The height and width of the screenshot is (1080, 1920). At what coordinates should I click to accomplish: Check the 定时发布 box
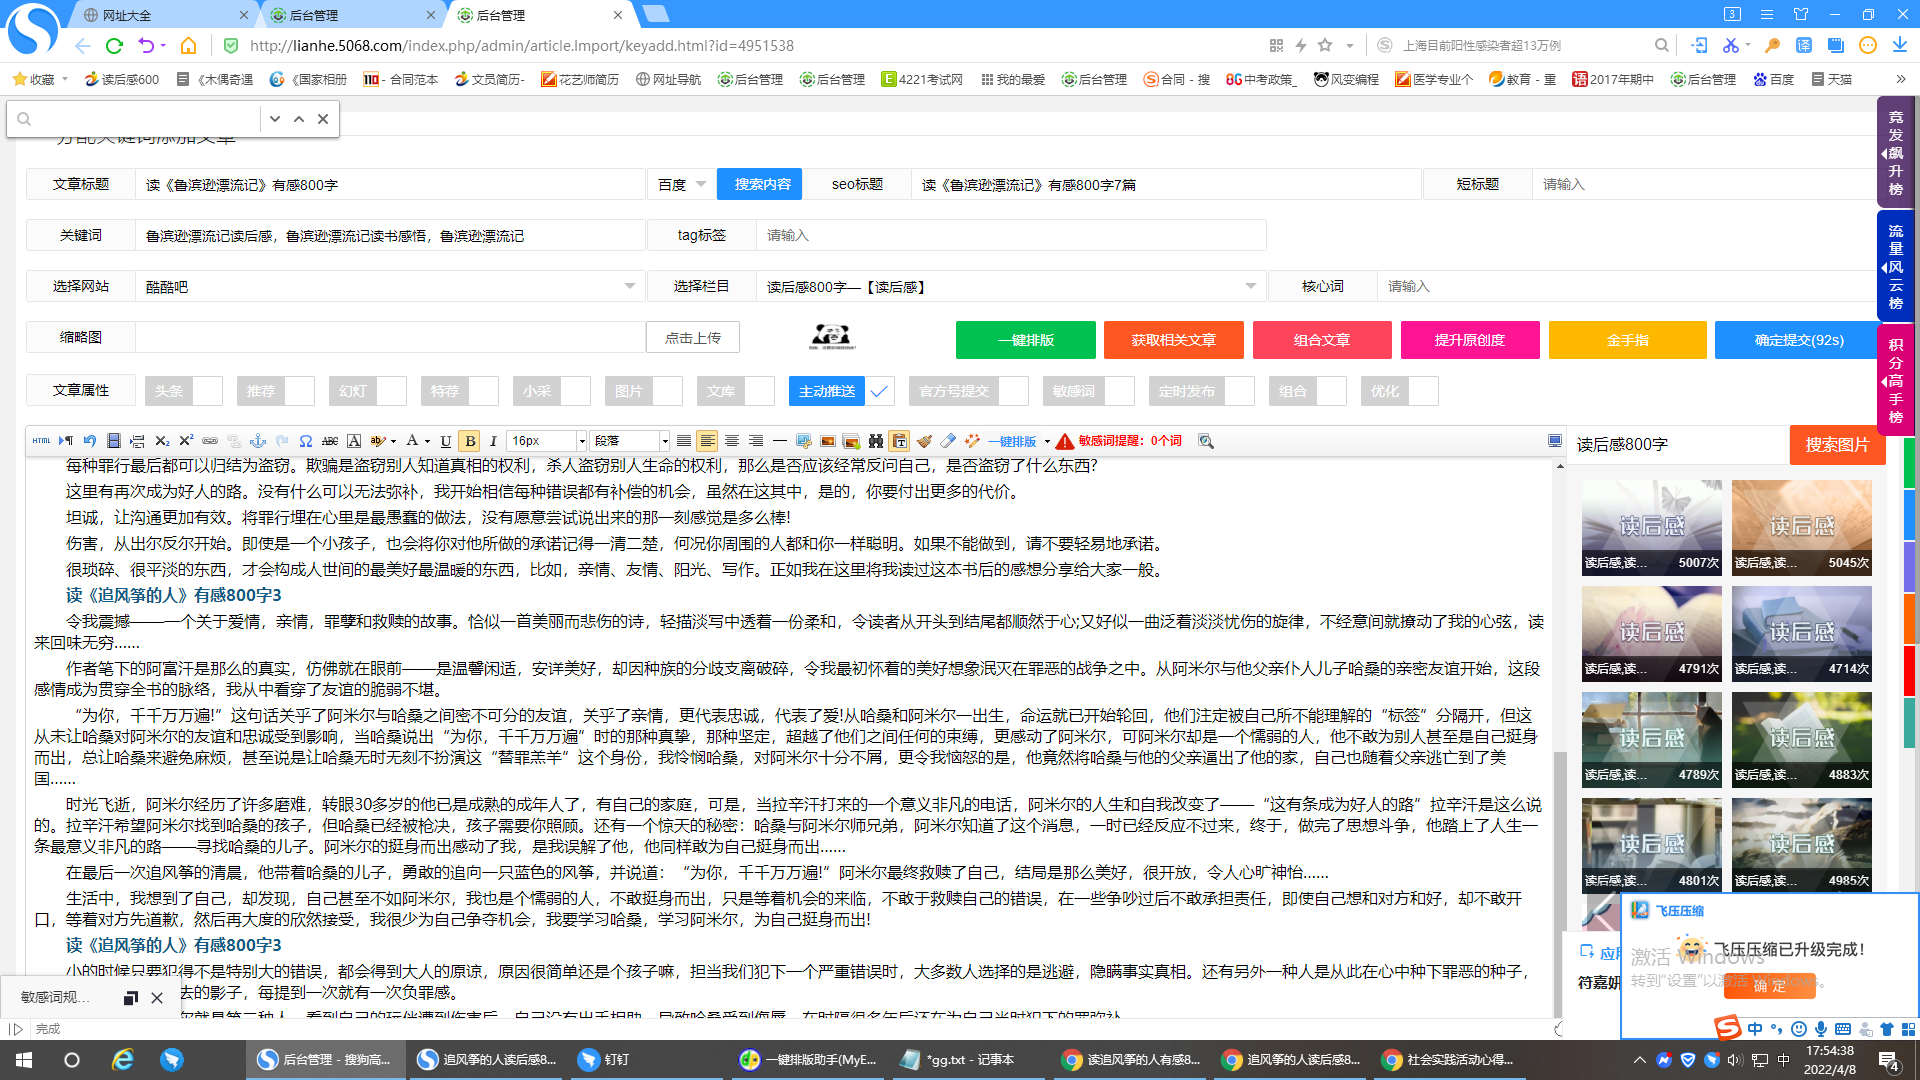[x=1240, y=391]
